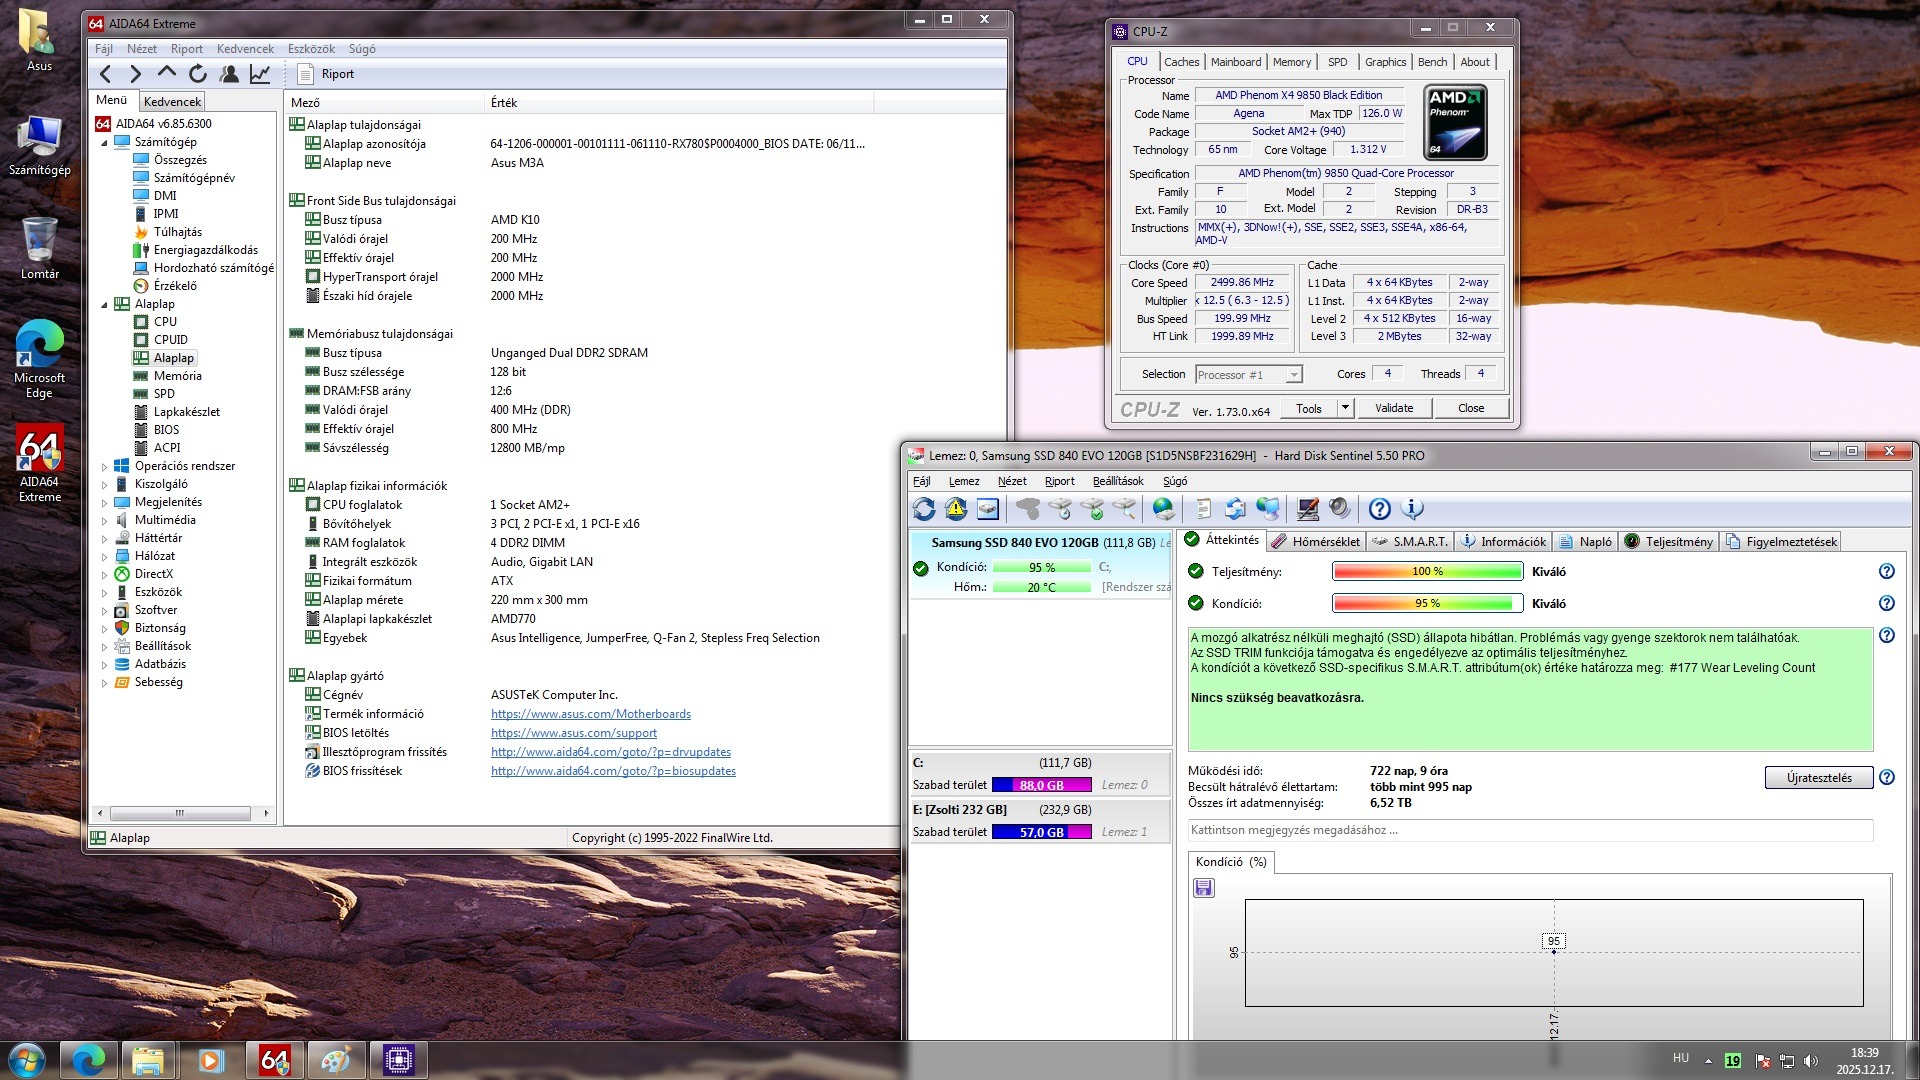The image size is (1920, 1080).
Task: Click the megjegyzés comment input field
Action: tap(1529, 830)
